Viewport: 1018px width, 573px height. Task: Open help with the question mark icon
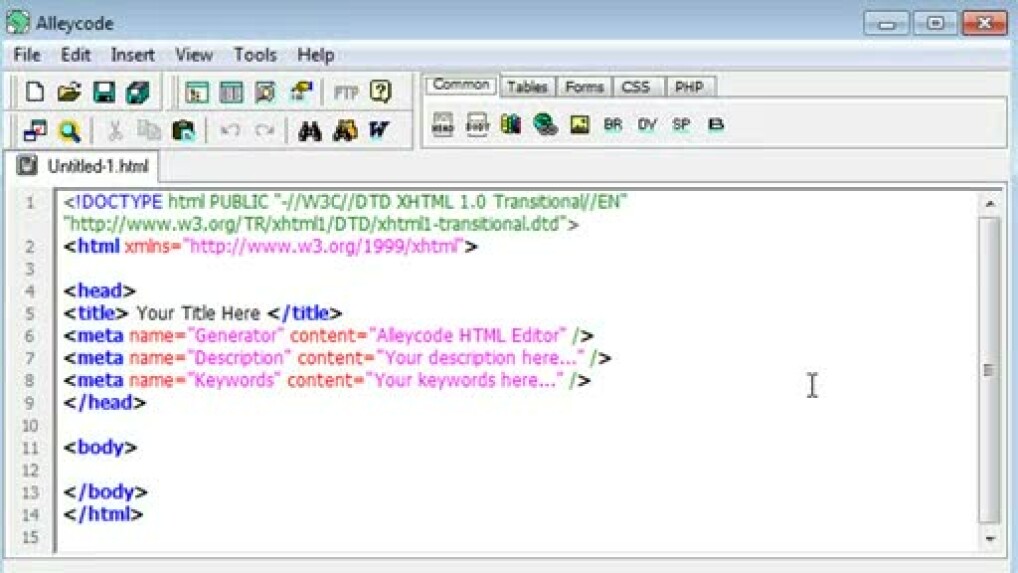coord(380,92)
